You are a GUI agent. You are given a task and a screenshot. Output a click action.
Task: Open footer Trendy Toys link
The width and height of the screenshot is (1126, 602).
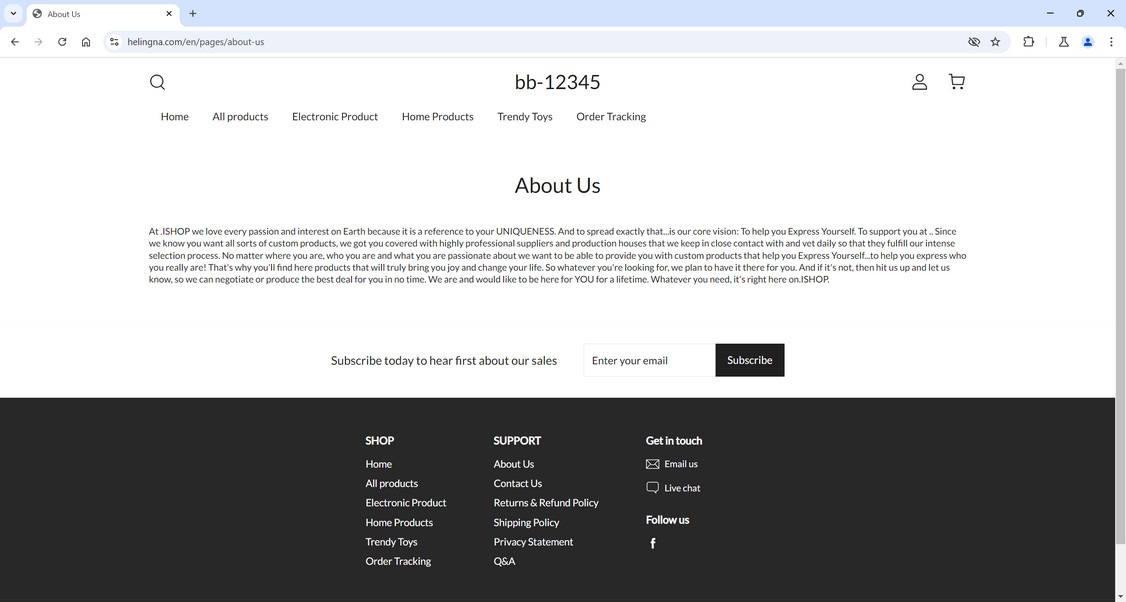click(x=391, y=542)
